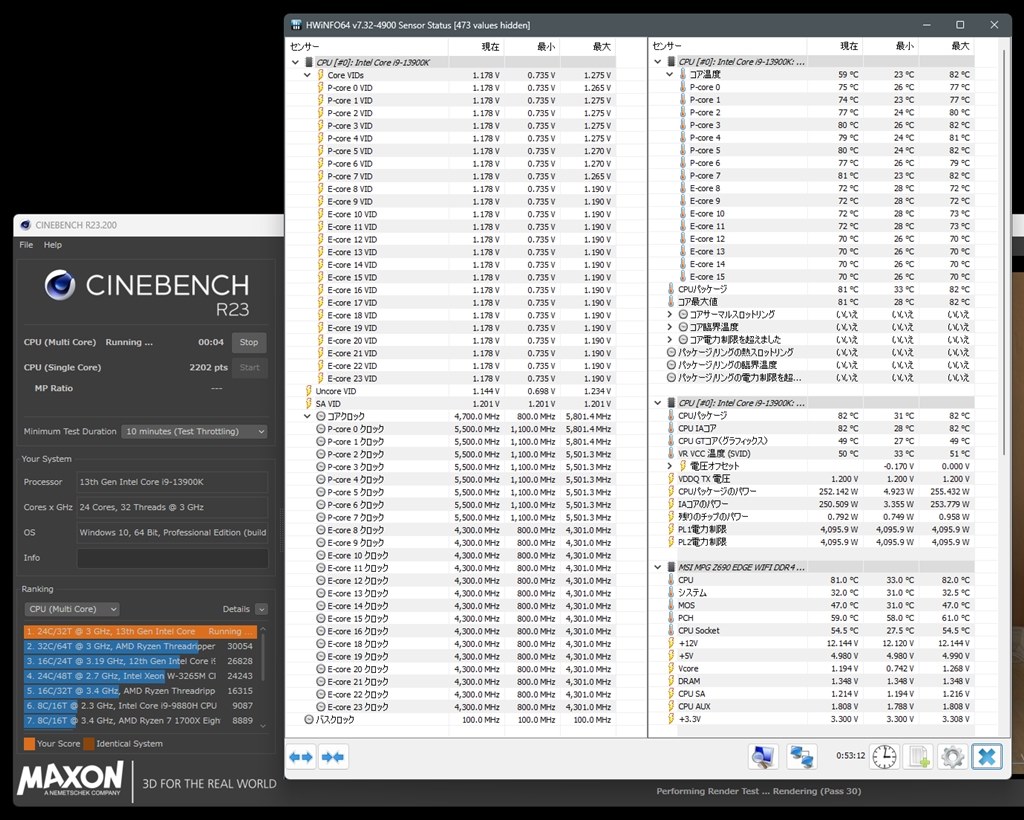Collapse left CPU [#0] Core i9-13900K section
Screen dimensions: 1024x820
pos(295,63)
